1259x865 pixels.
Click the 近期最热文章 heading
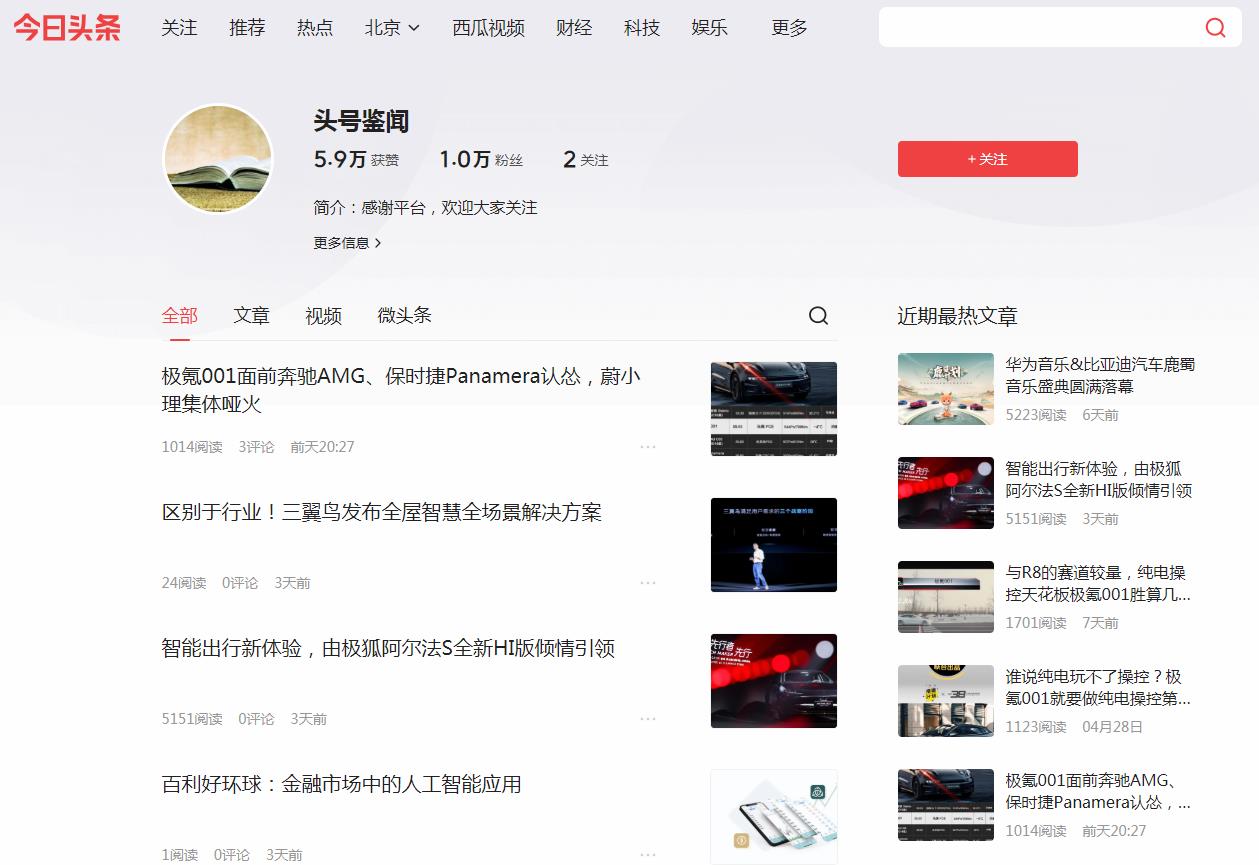pos(957,316)
